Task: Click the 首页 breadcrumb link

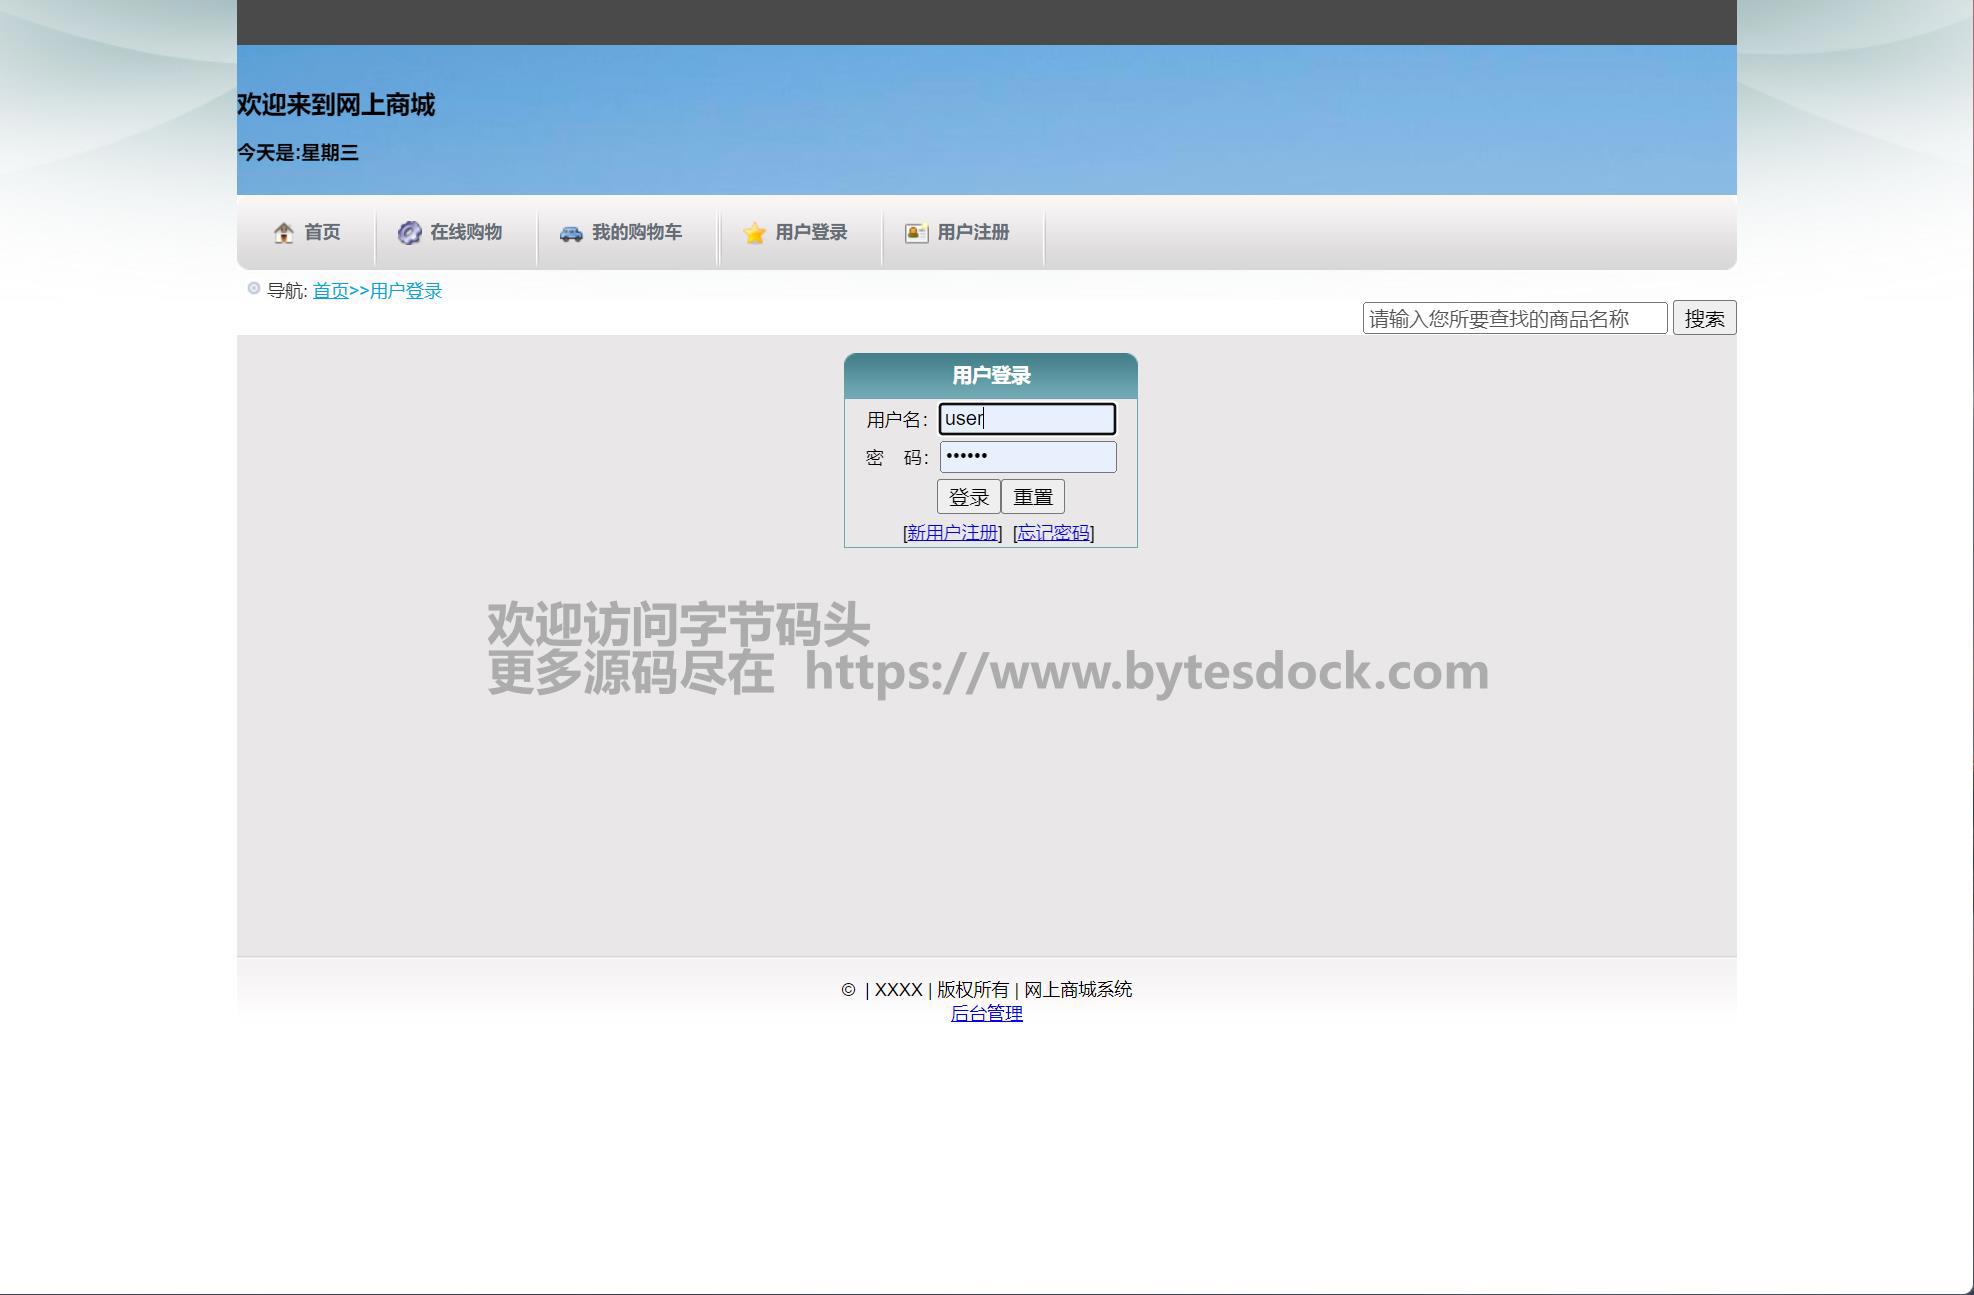Action: click(330, 291)
